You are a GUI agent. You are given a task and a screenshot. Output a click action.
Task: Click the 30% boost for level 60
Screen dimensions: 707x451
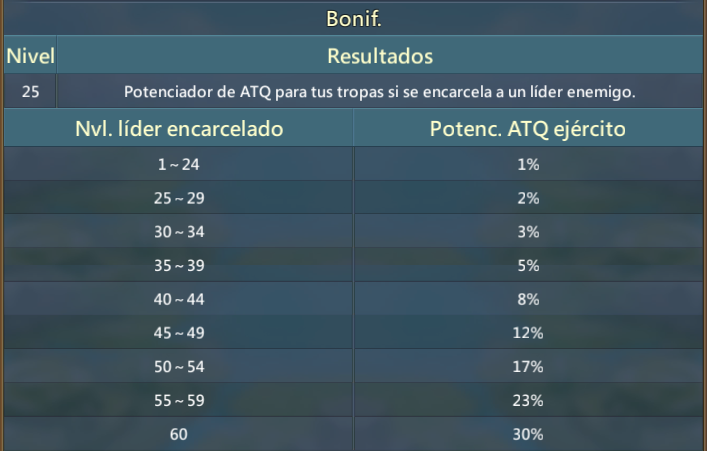[x=528, y=434]
